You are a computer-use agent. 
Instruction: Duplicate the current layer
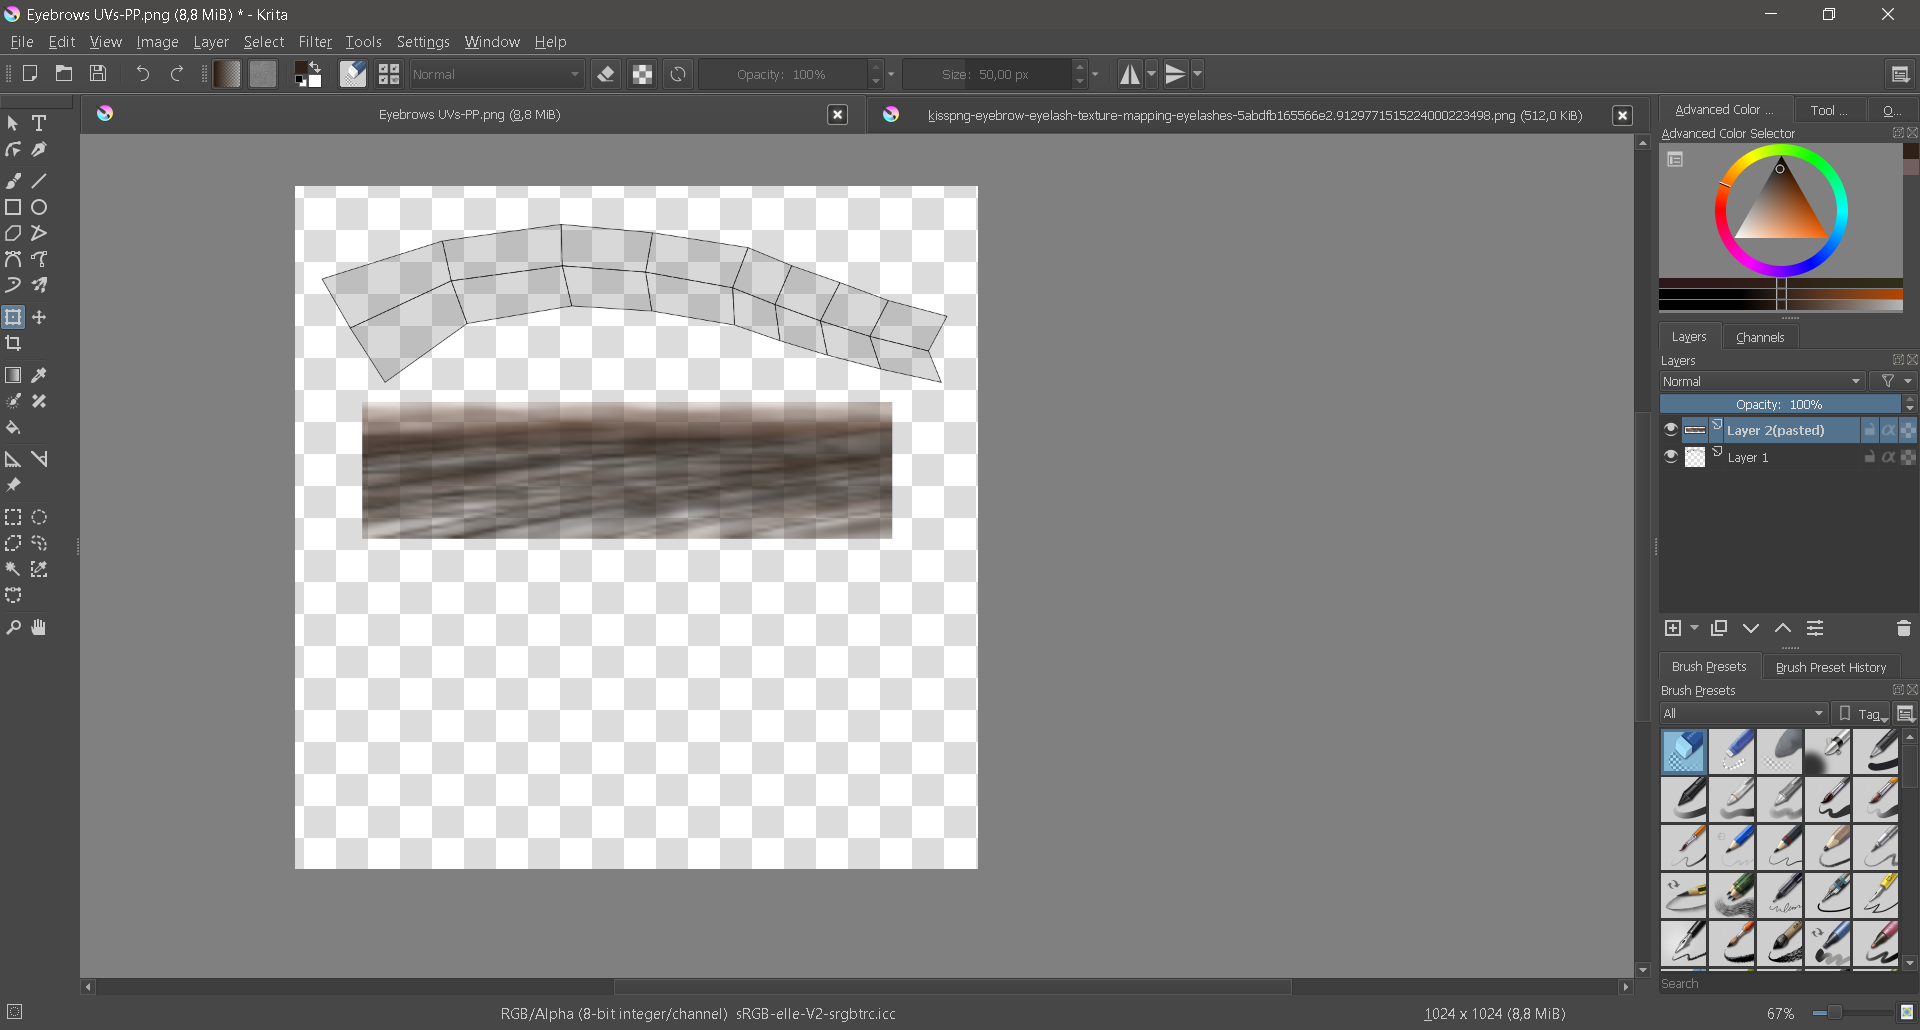coord(1719,628)
